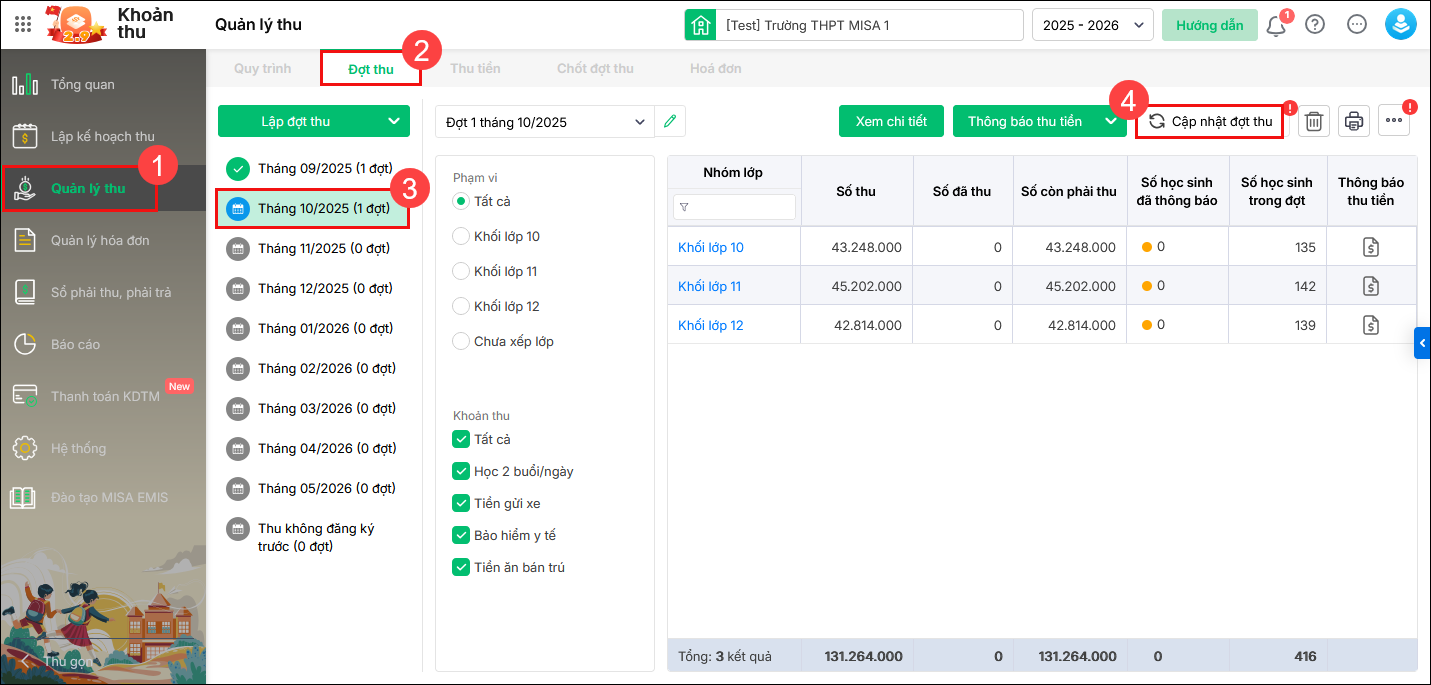Viewport: 1431px width, 685px height.
Task: Open the Lập đợt thu dropdown arrow
Action: 393,121
